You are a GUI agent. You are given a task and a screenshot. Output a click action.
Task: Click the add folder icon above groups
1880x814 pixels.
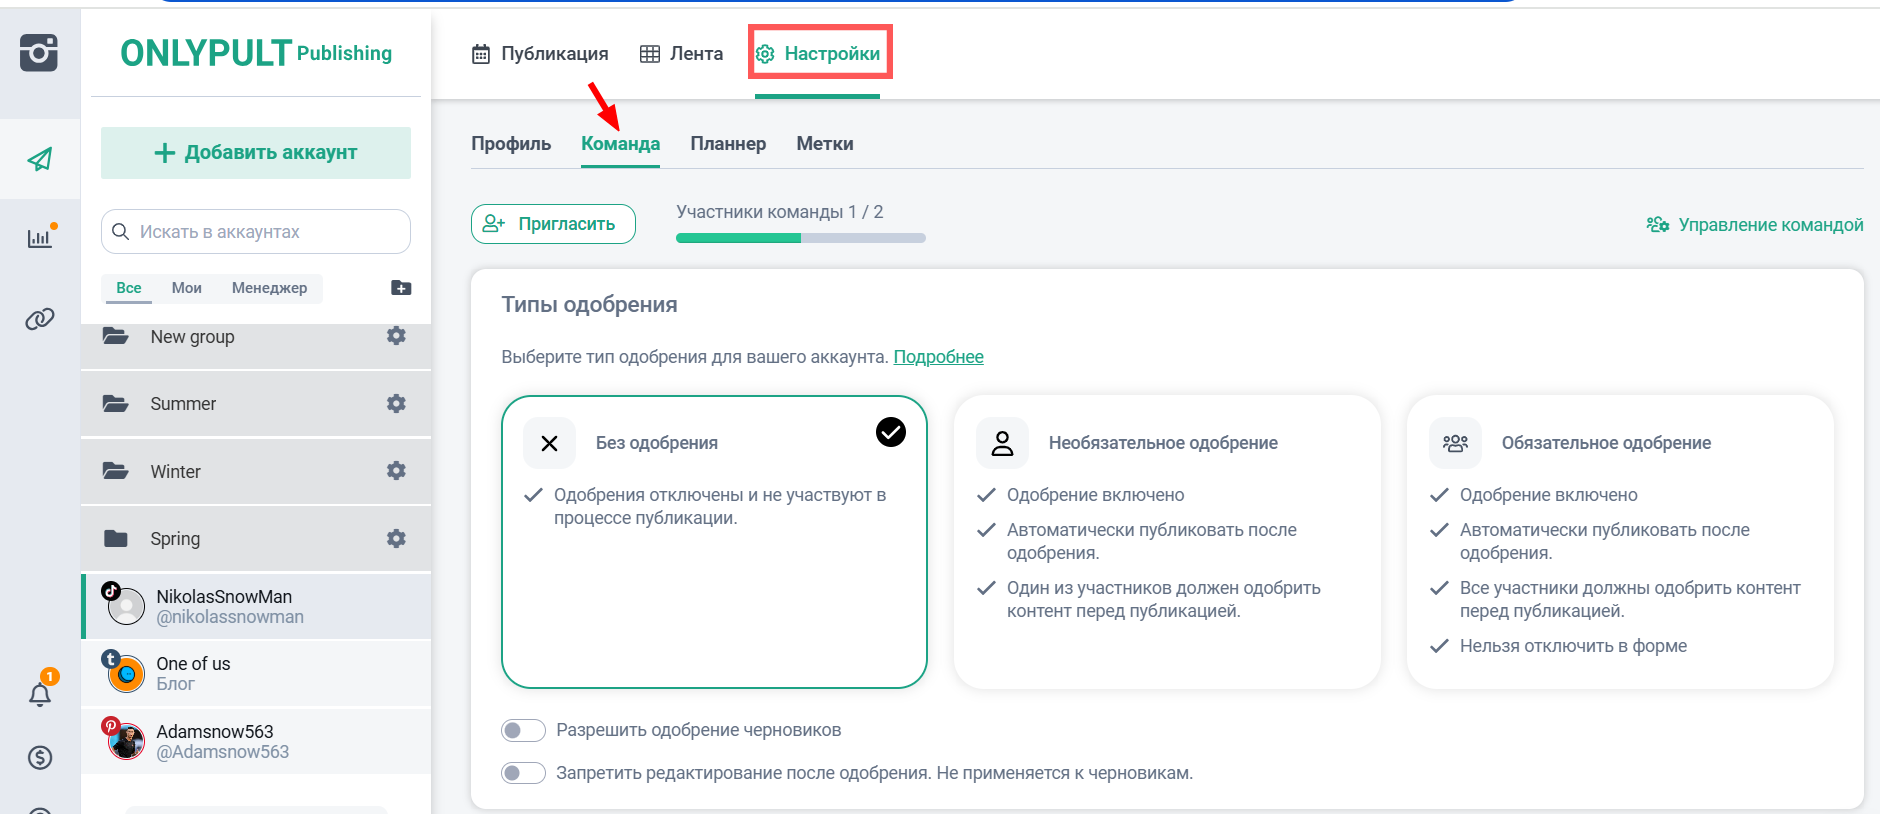pyautogui.click(x=401, y=288)
